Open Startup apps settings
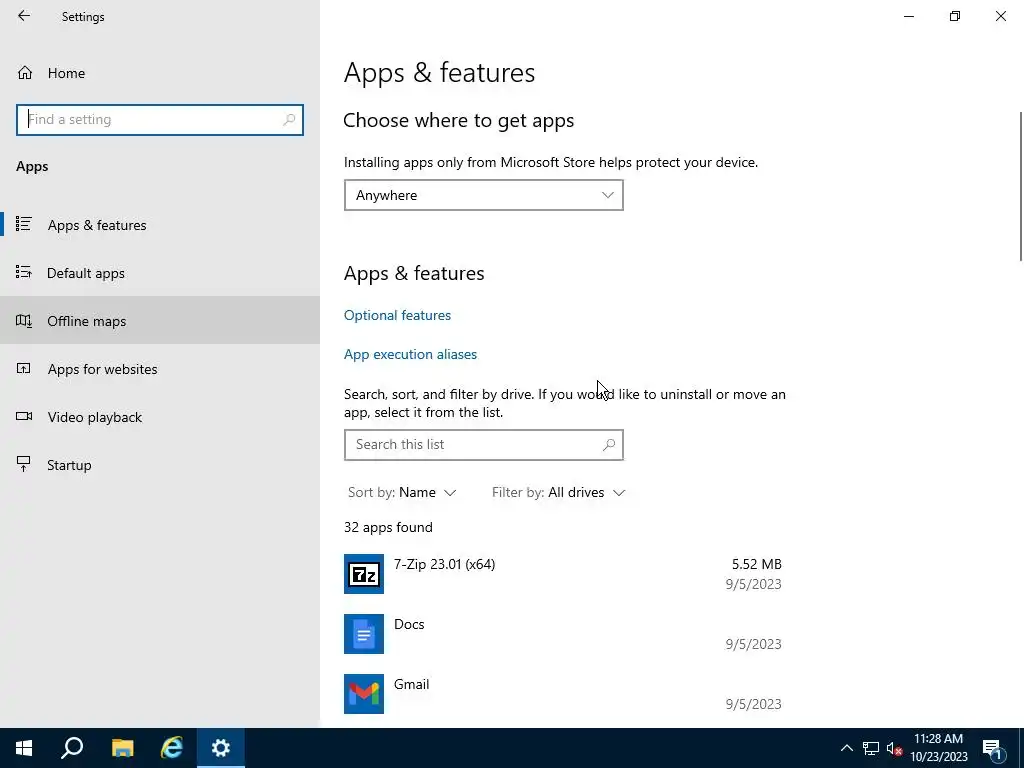1024x768 pixels. click(160, 465)
